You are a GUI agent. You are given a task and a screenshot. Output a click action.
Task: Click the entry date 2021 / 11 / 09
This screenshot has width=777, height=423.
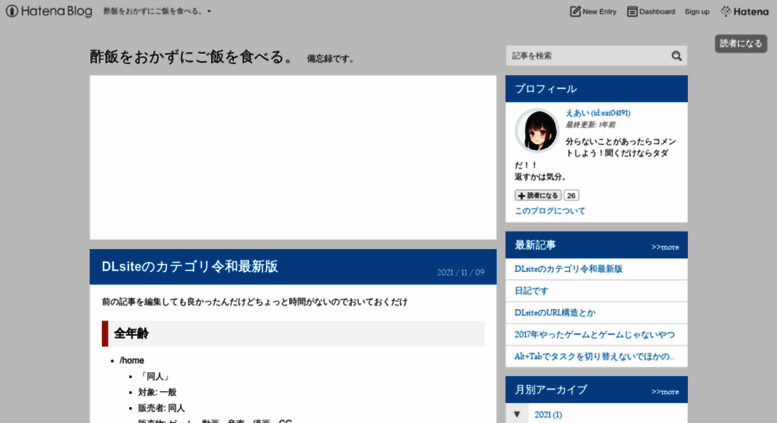click(x=460, y=272)
